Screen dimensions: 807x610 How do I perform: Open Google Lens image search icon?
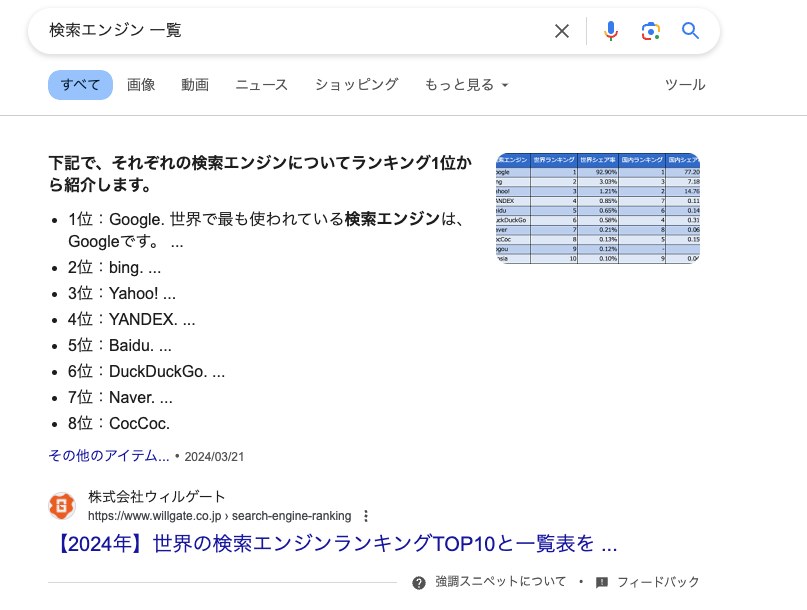651,31
